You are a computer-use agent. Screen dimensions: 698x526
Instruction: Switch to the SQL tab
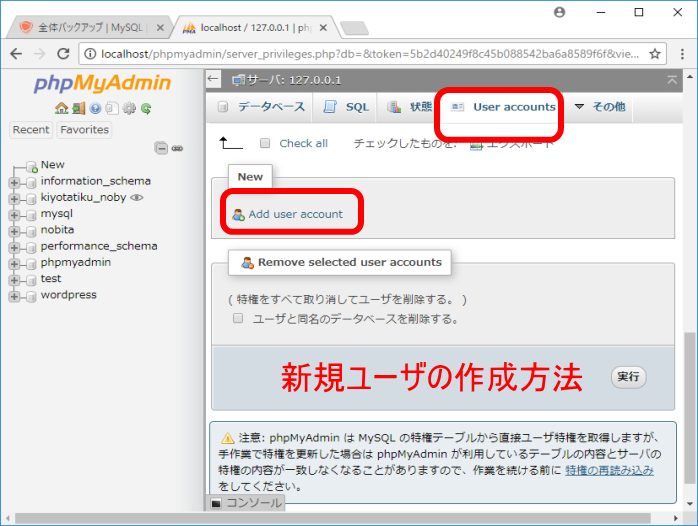click(346, 107)
